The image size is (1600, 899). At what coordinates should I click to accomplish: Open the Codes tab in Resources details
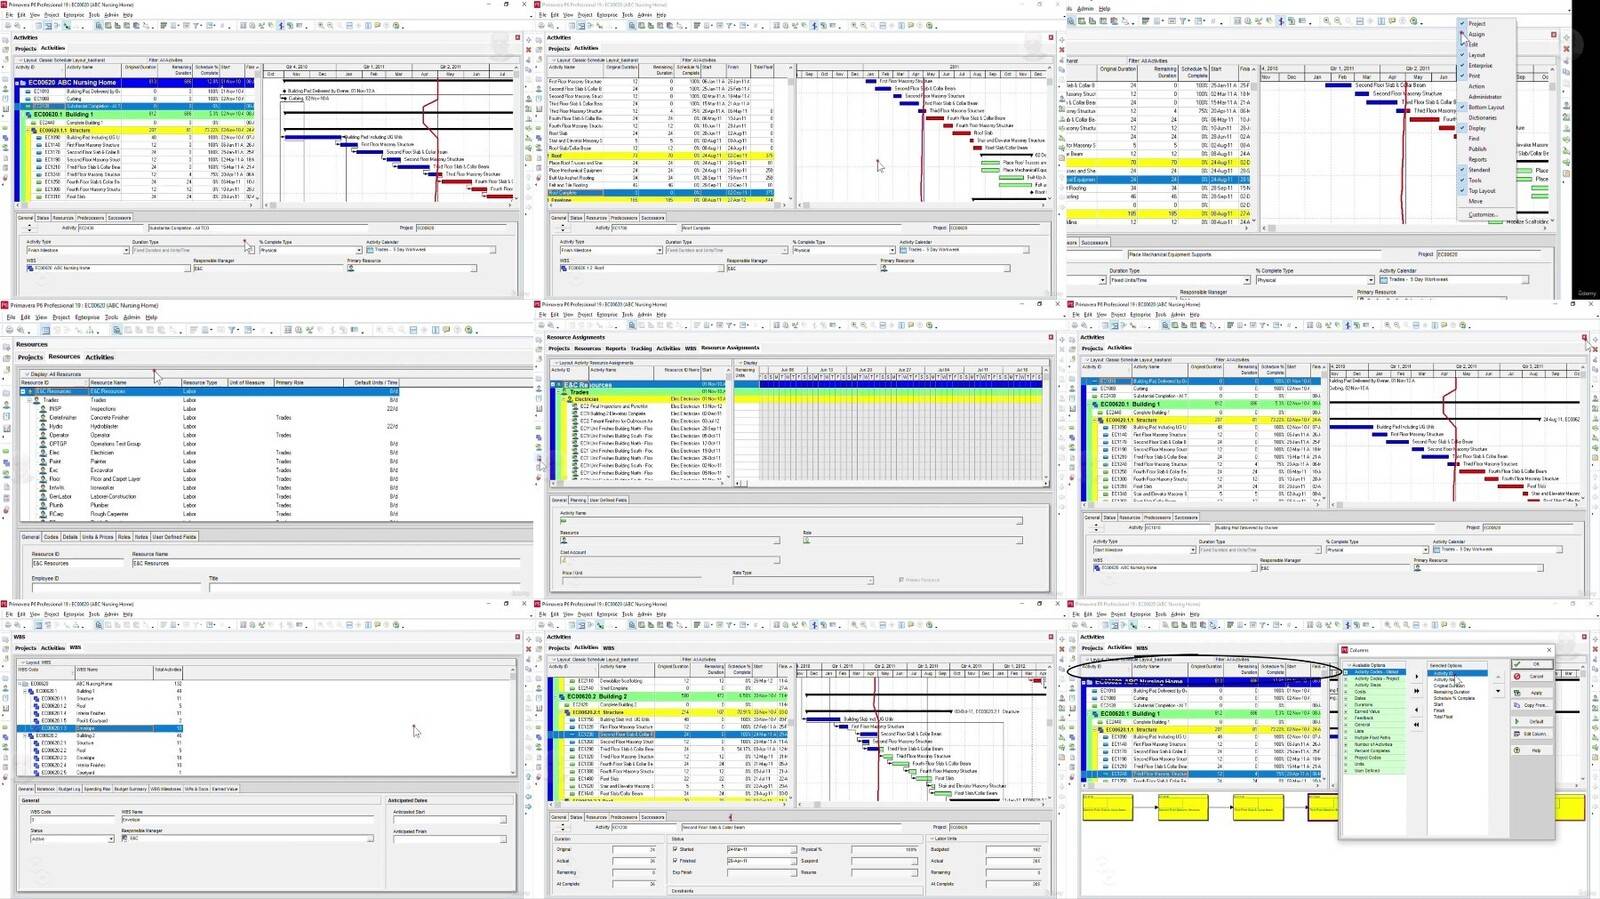click(52, 537)
